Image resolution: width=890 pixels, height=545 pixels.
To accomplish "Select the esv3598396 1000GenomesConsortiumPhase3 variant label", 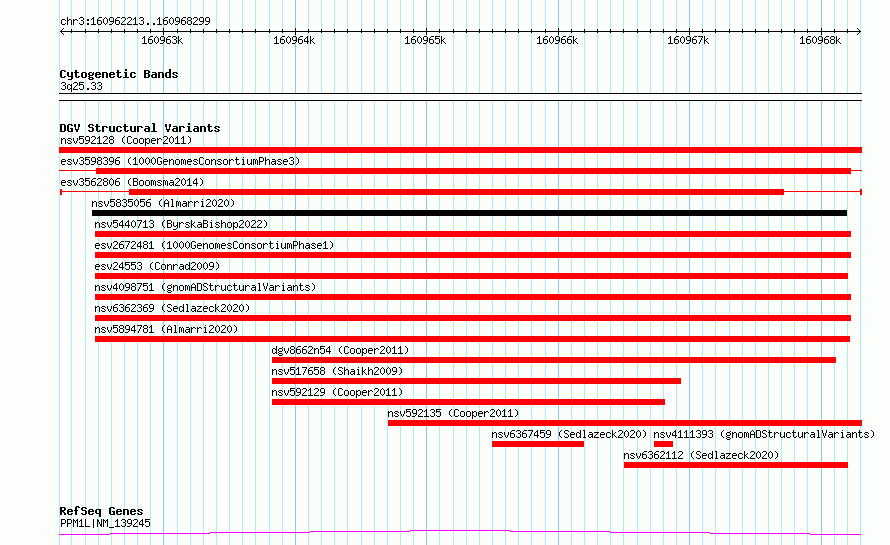I will pos(180,161).
